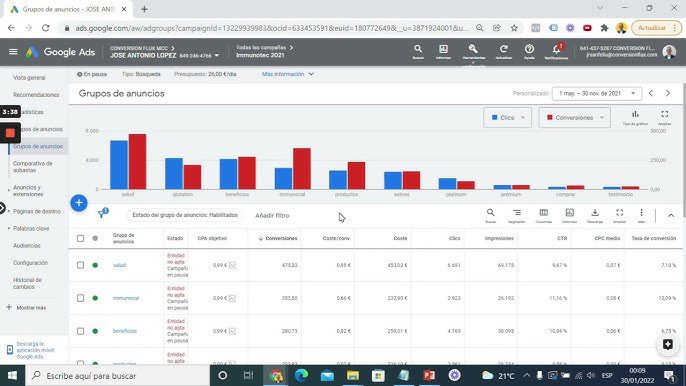
Task: Click the browser address bar
Action: [271, 28]
